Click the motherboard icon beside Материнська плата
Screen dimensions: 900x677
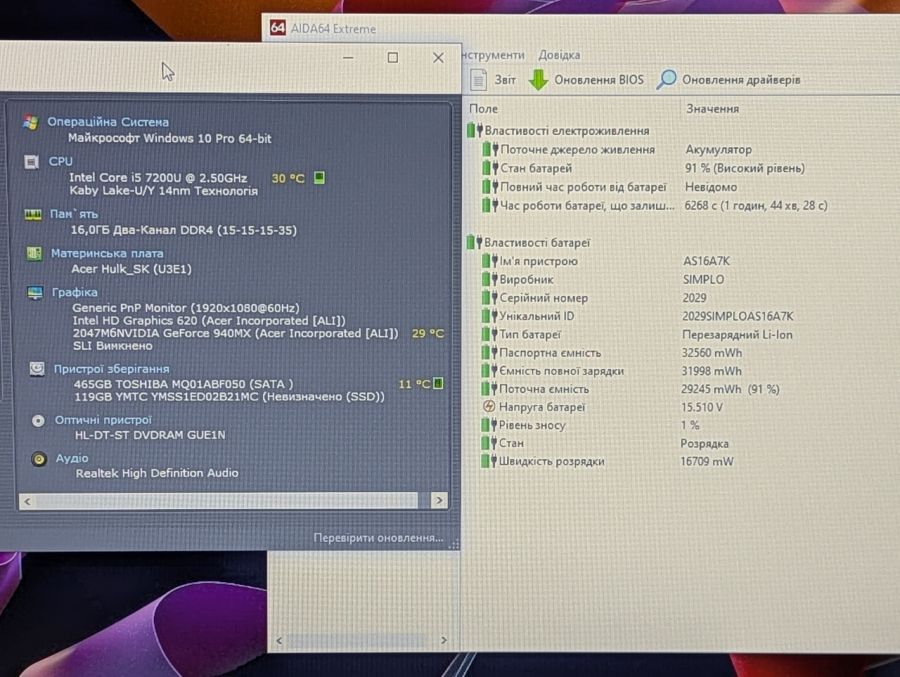34,253
